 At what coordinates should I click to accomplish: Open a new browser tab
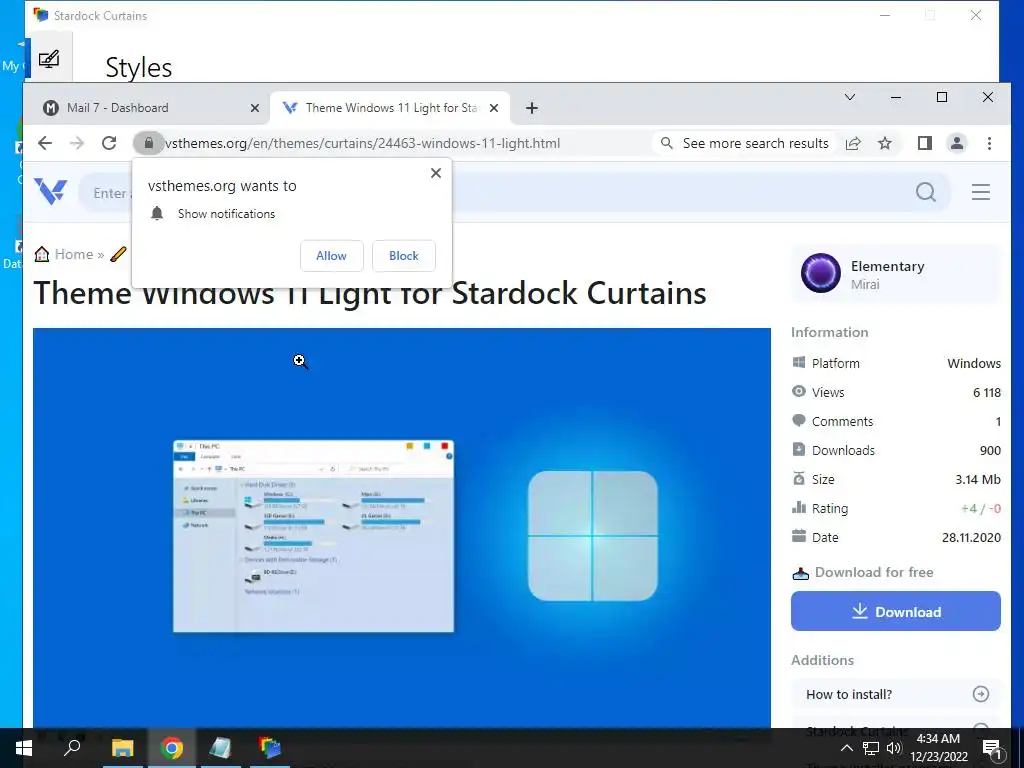pyautogui.click(x=532, y=108)
